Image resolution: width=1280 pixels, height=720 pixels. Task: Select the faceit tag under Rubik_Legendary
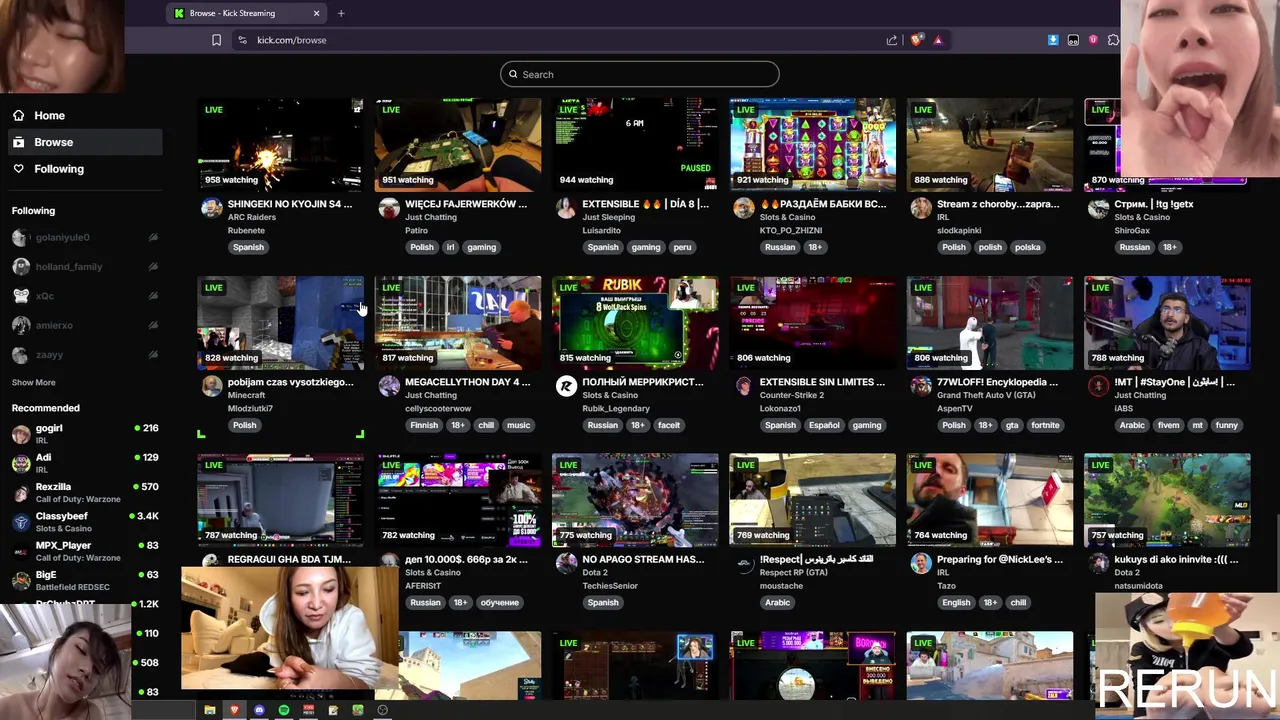[x=669, y=425]
